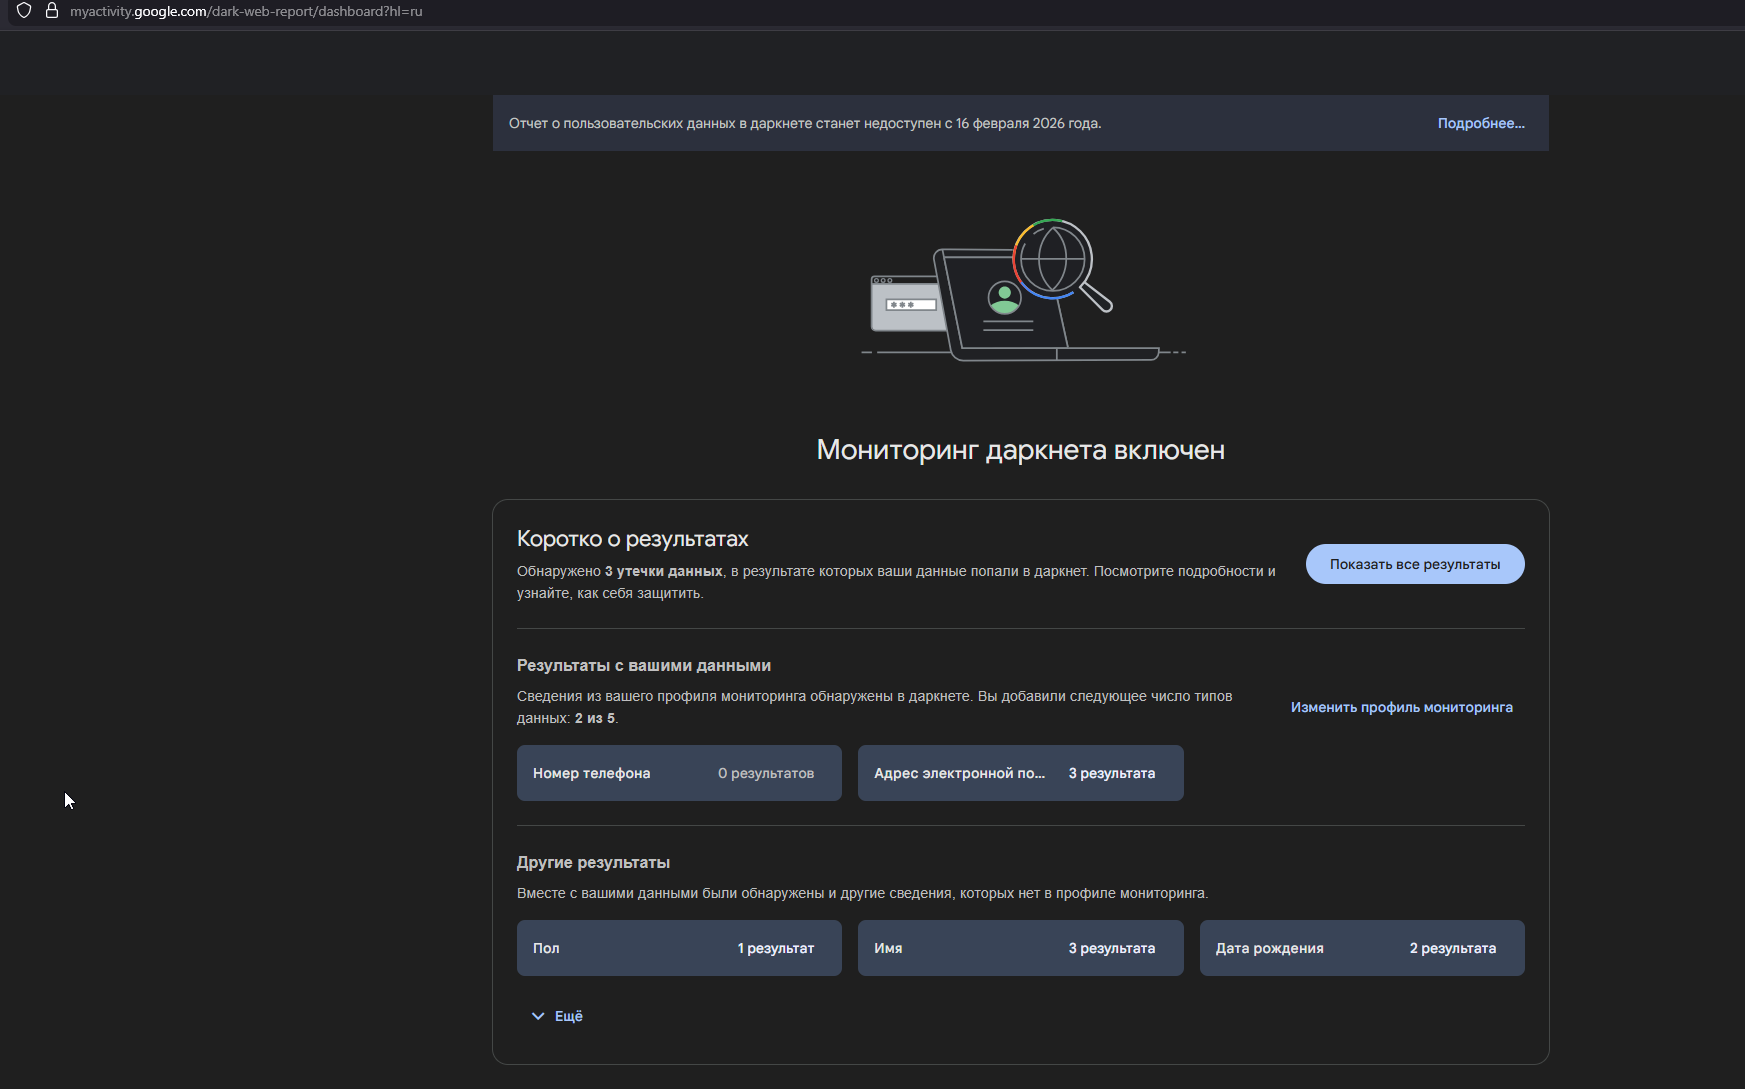
Task: Click the Мониторинг даркнета включен heading
Action: [1020, 450]
